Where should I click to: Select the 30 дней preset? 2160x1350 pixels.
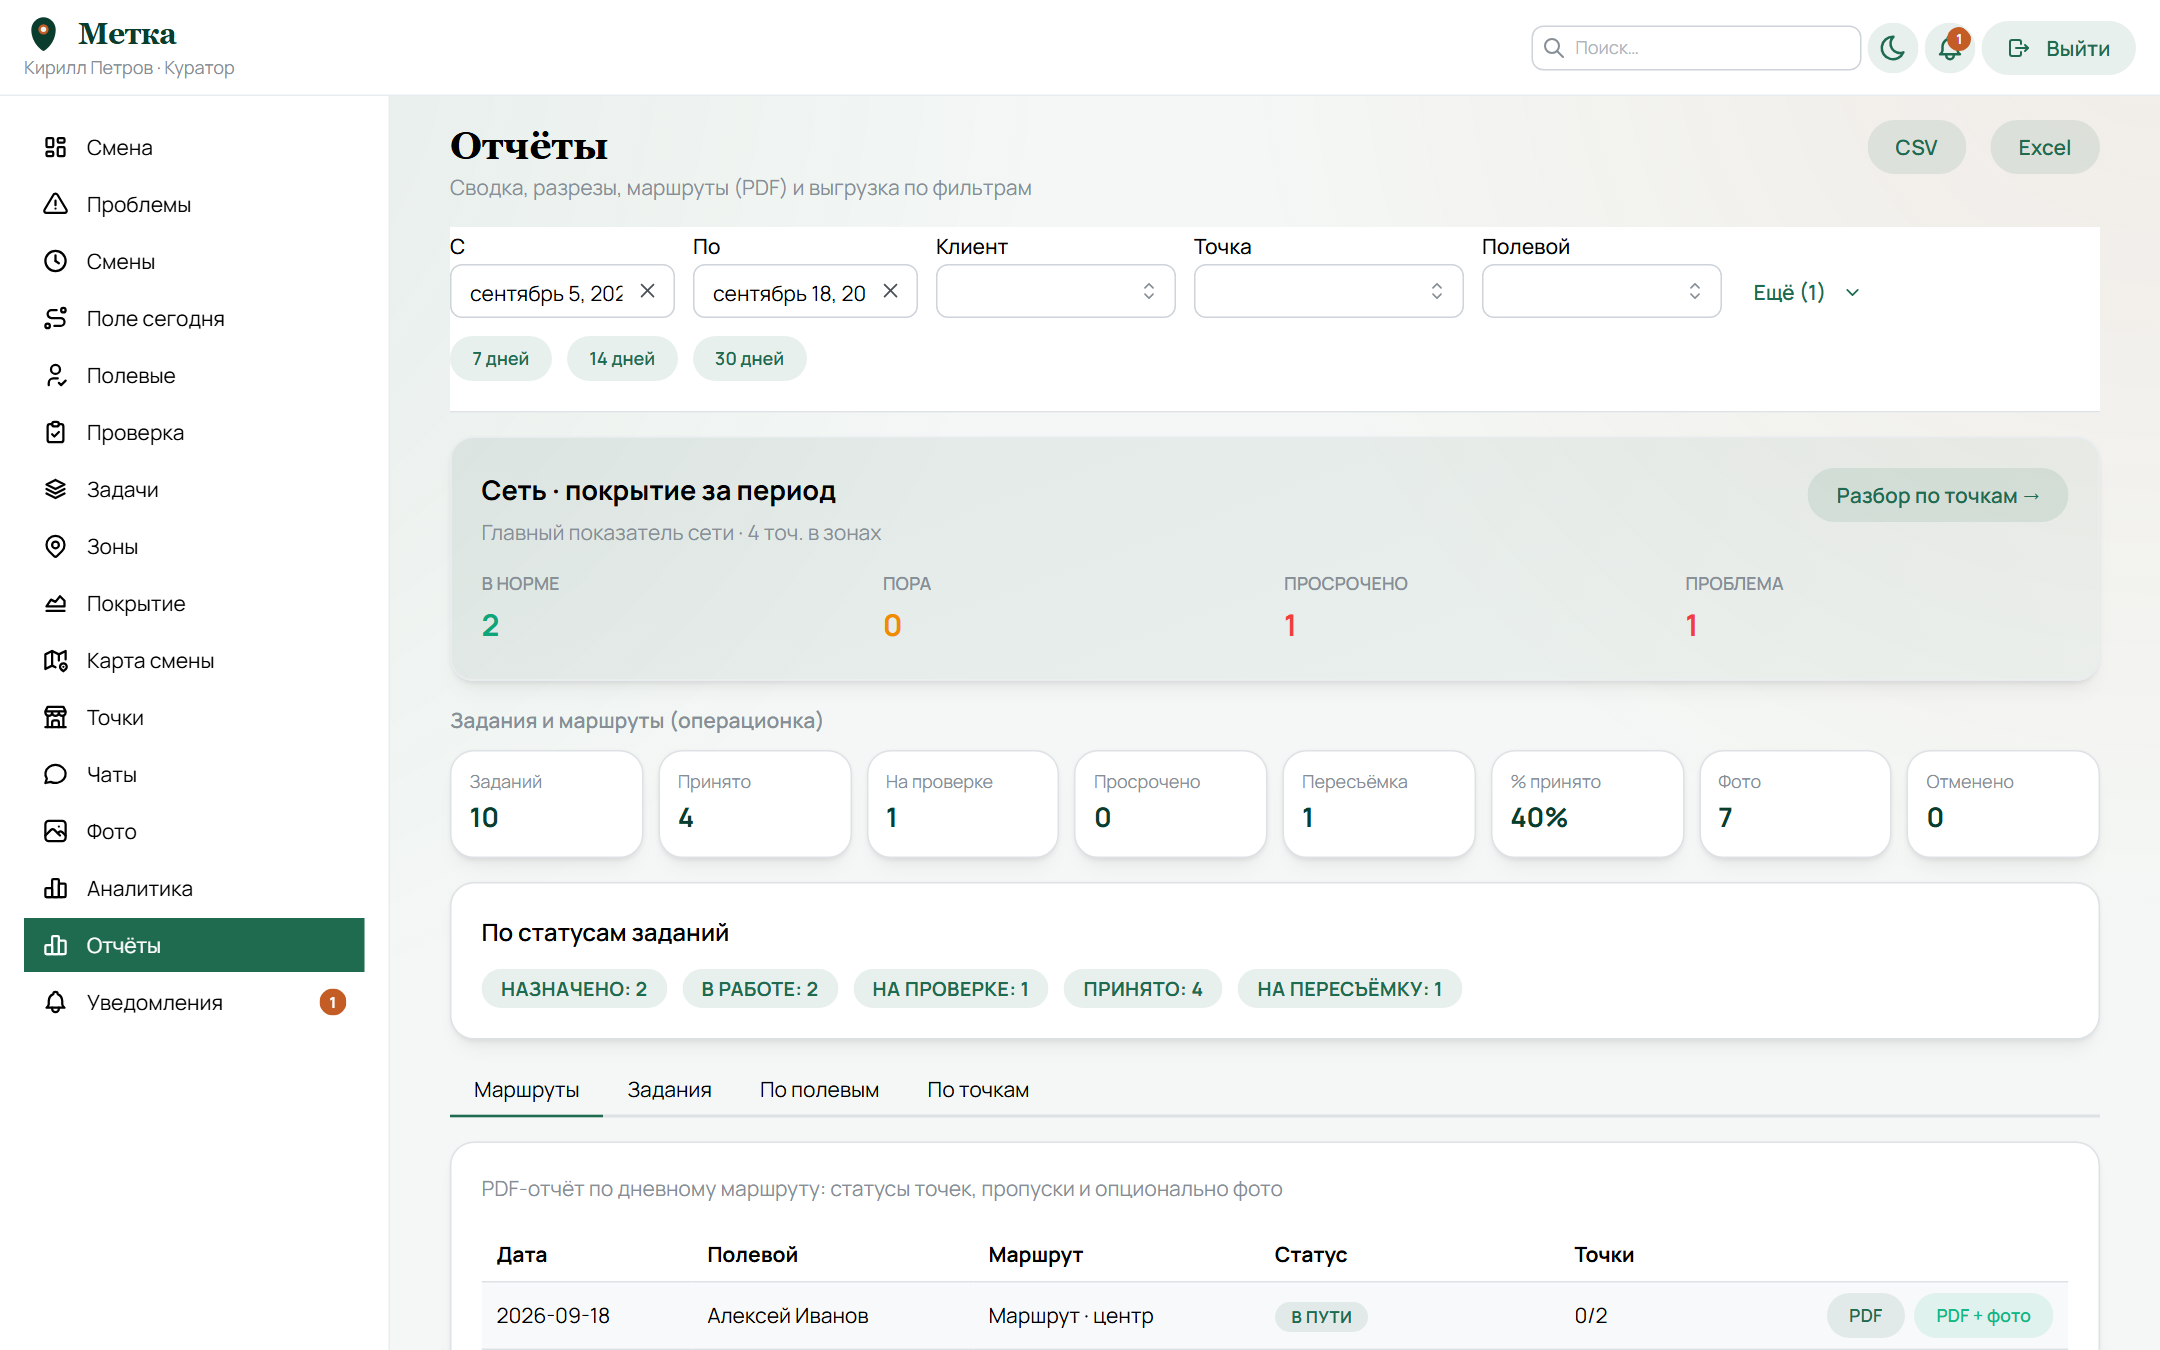click(x=749, y=359)
